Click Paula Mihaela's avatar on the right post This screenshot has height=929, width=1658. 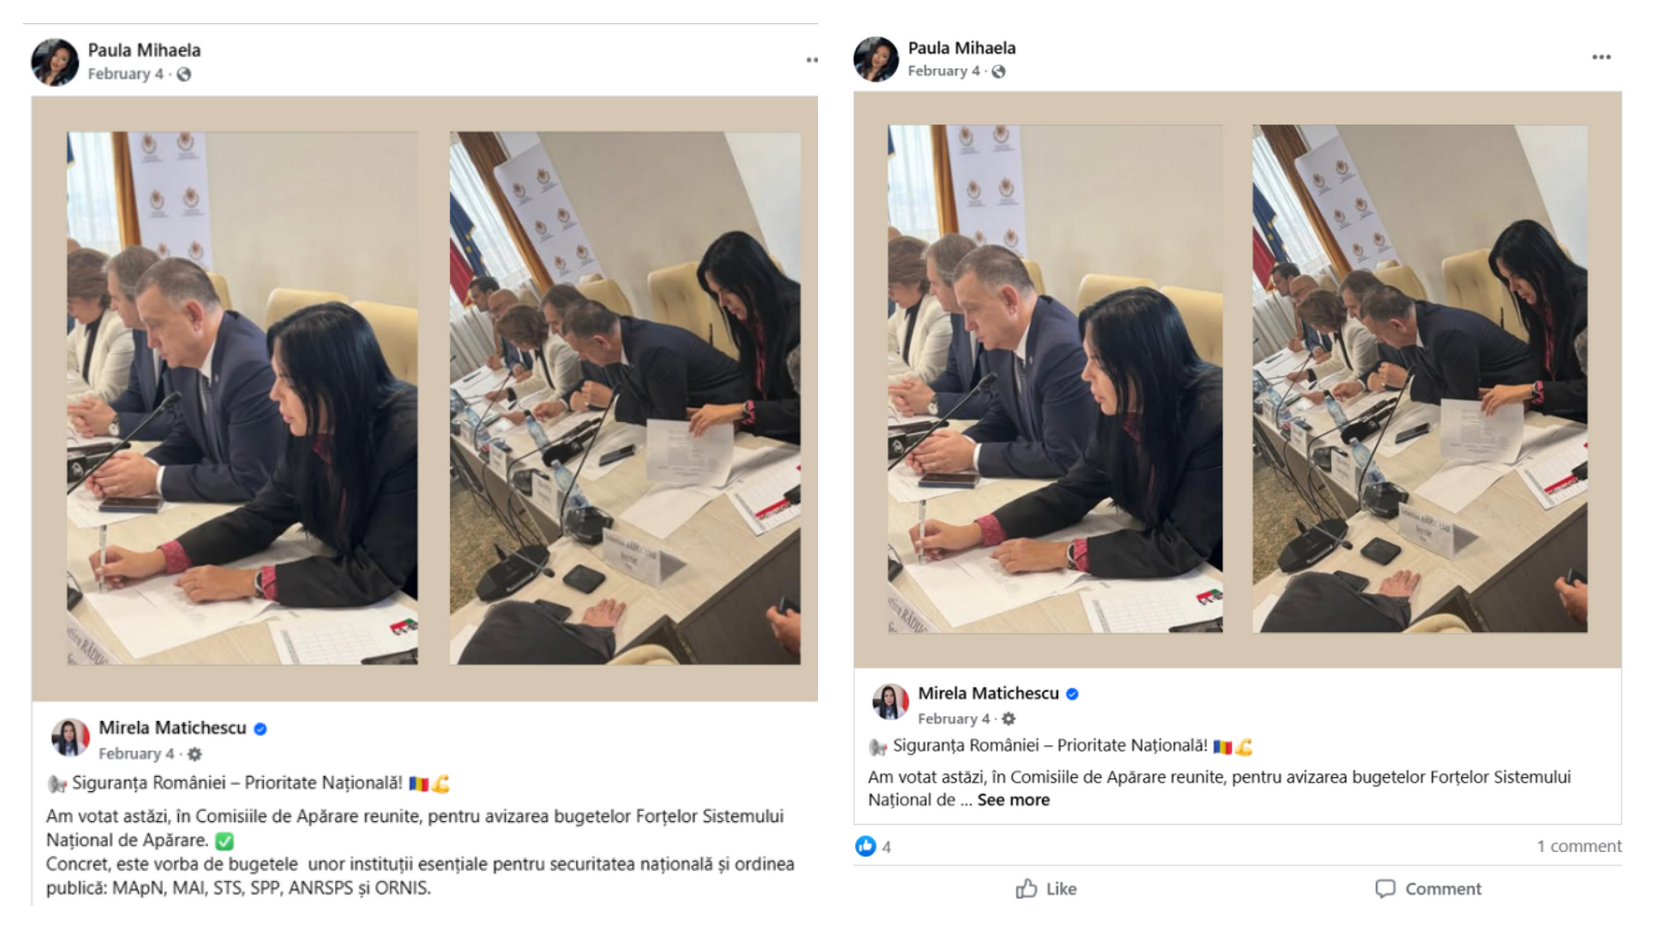pyautogui.click(x=876, y=59)
